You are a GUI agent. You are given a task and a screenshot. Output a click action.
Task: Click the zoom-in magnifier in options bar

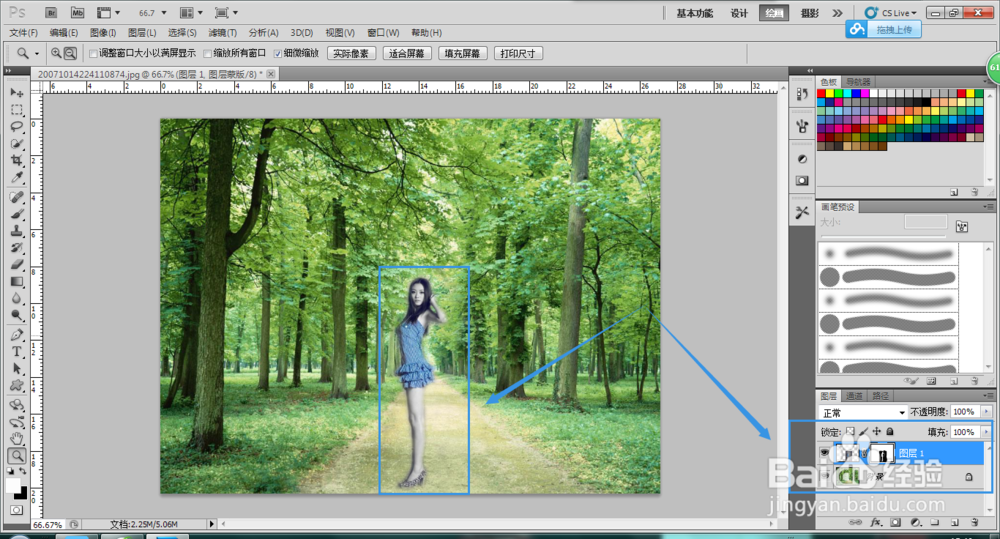(56, 54)
